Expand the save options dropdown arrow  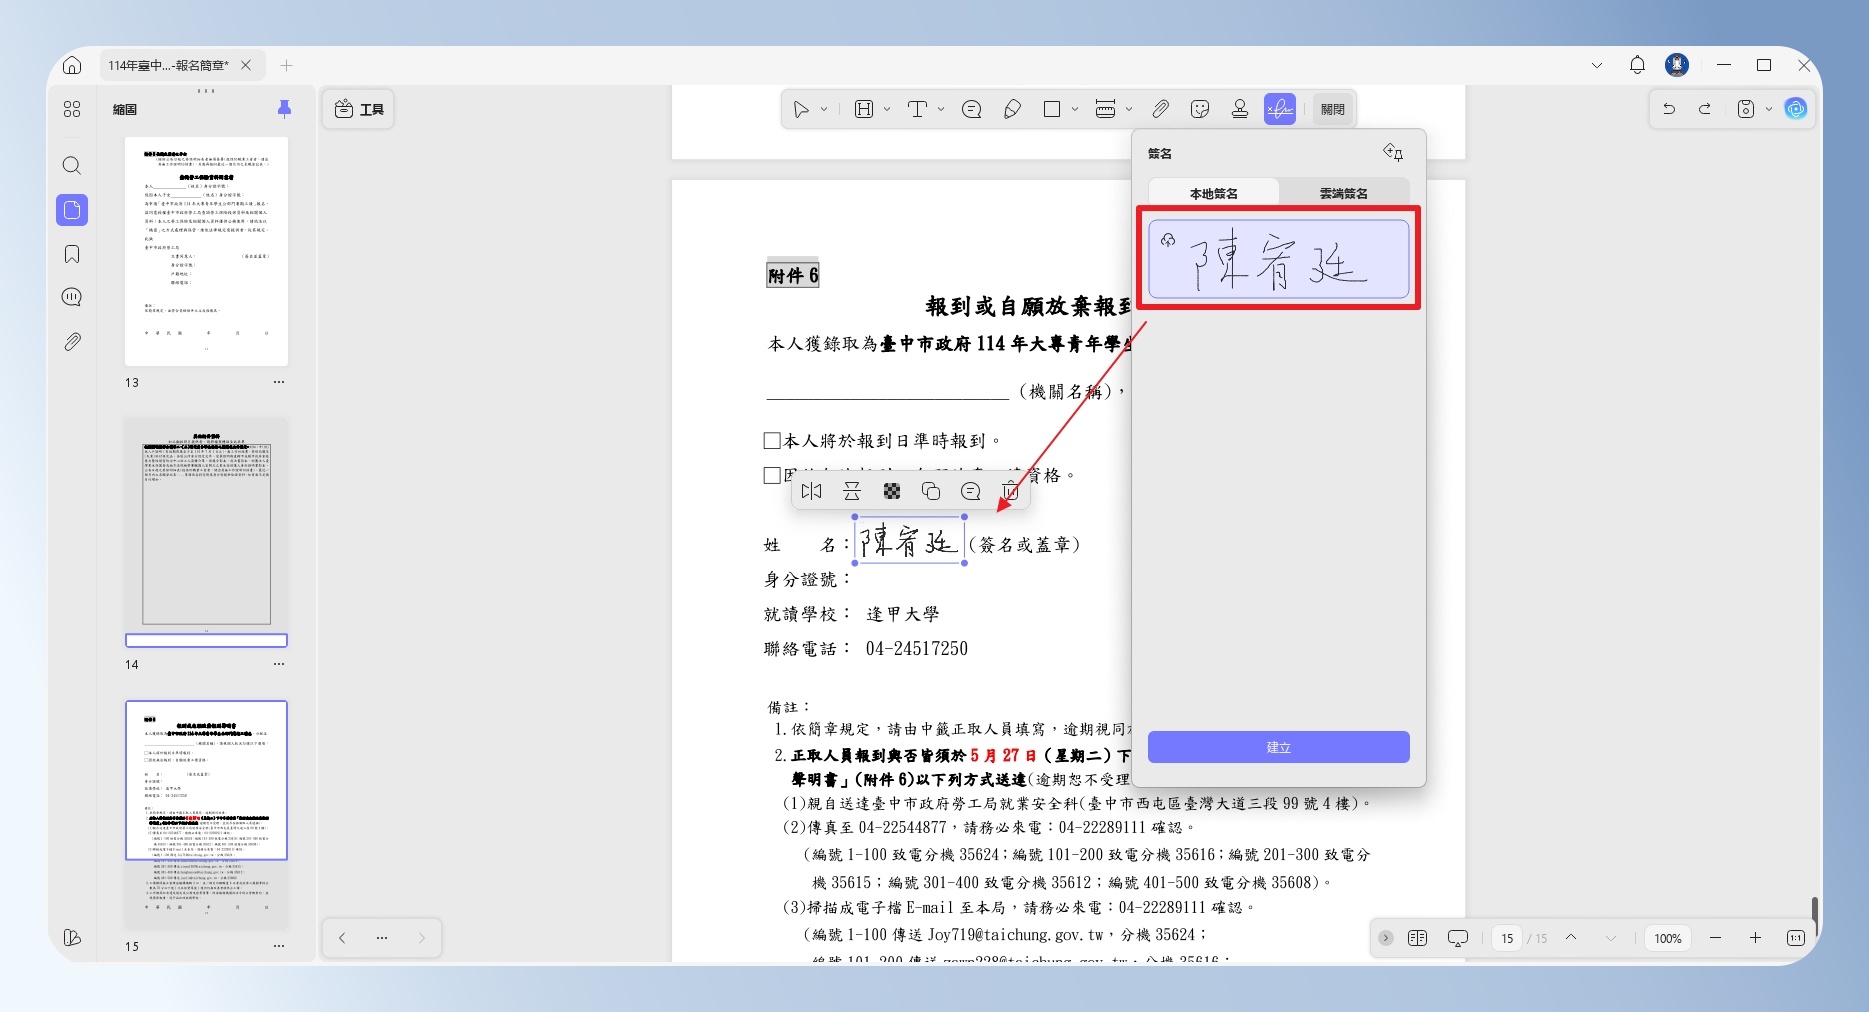point(1769,109)
